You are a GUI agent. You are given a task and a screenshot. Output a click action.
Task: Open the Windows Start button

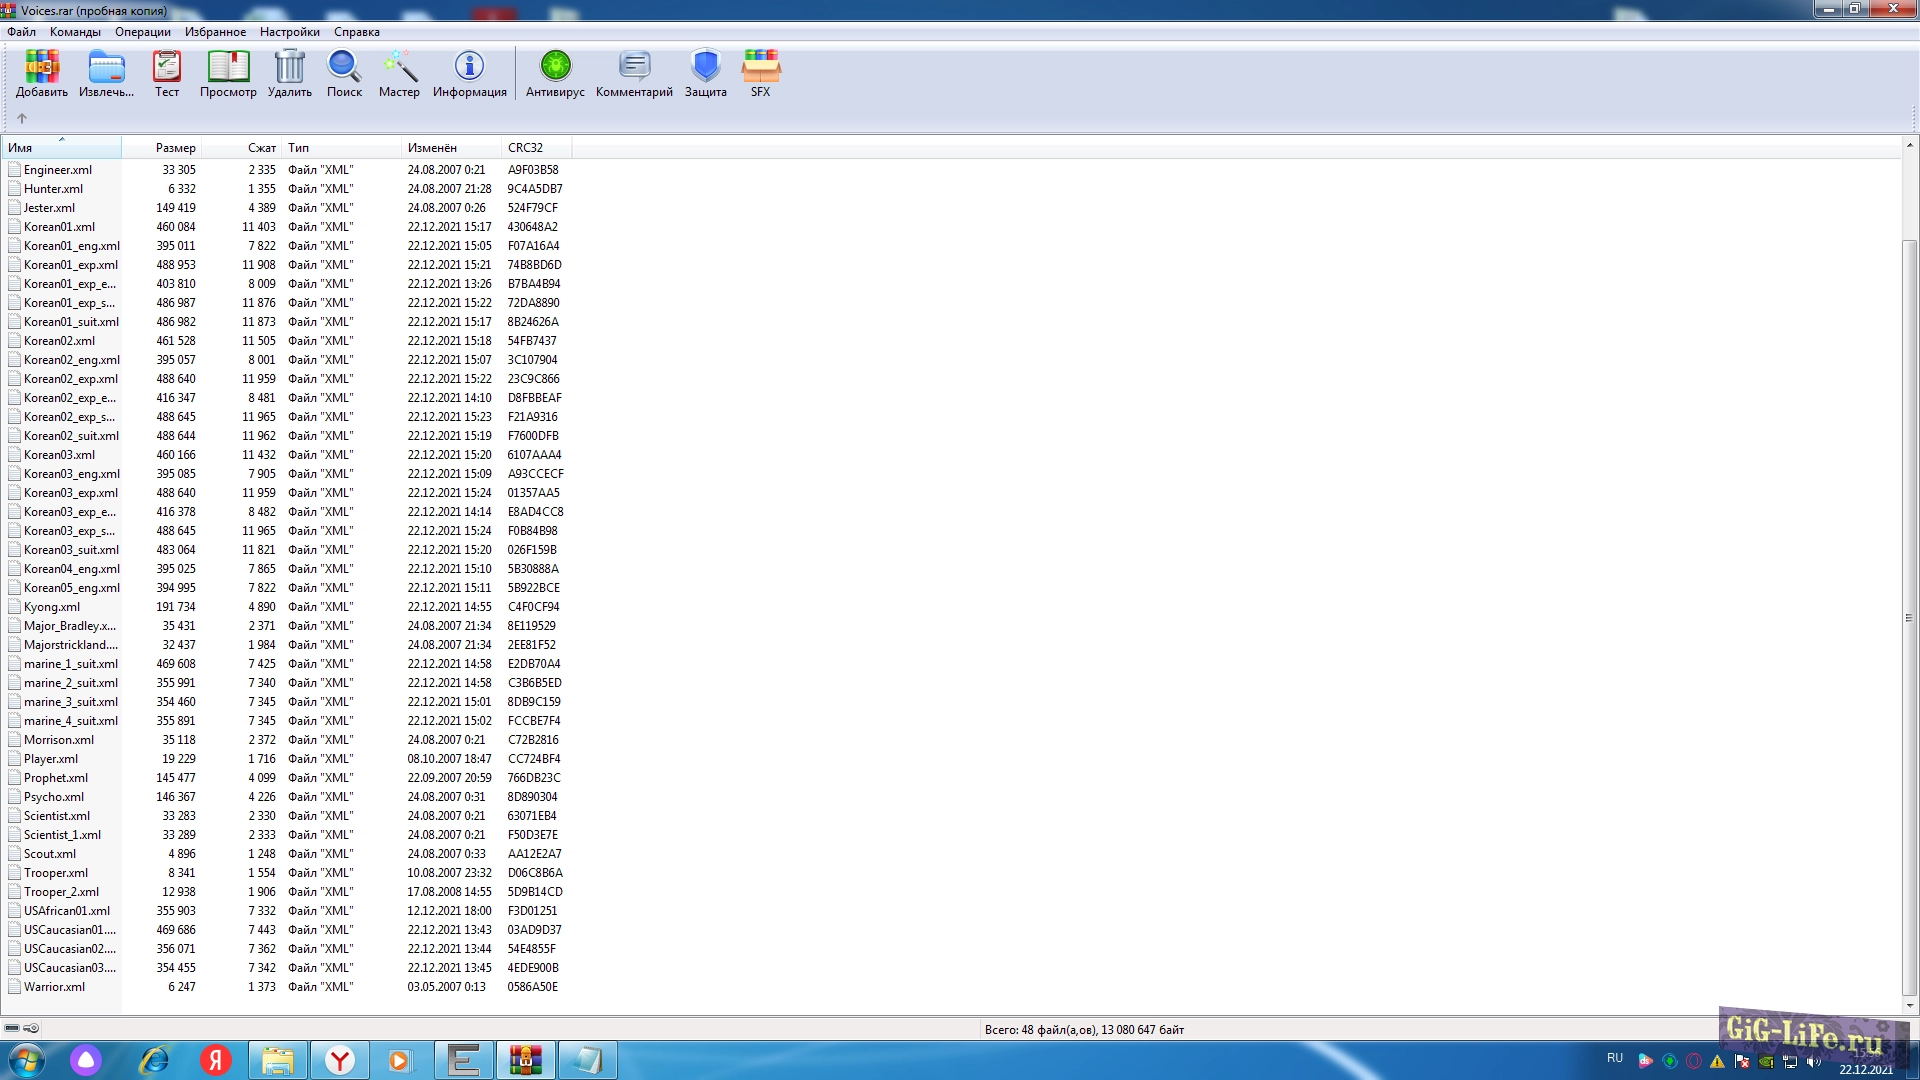(26, 1060)
